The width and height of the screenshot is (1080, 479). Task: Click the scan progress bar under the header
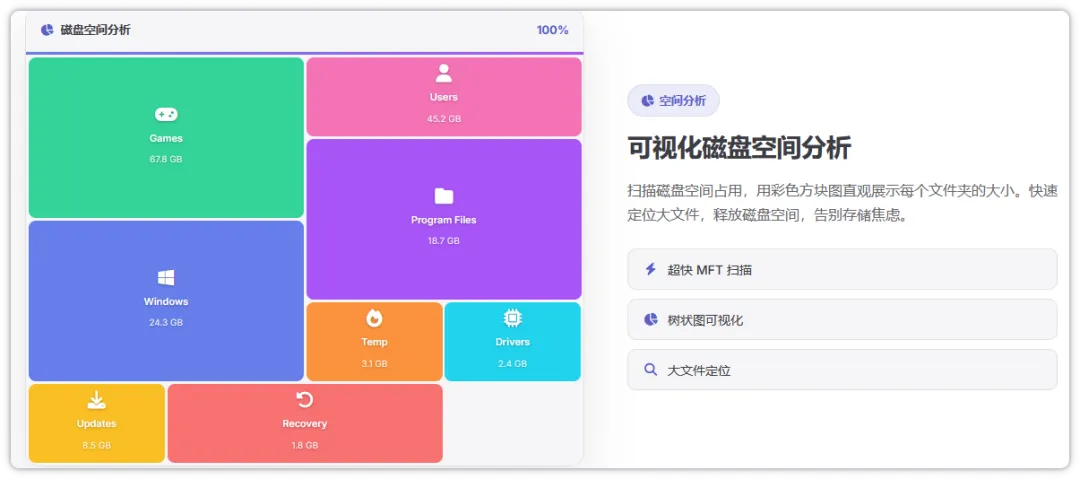point(304,53)
